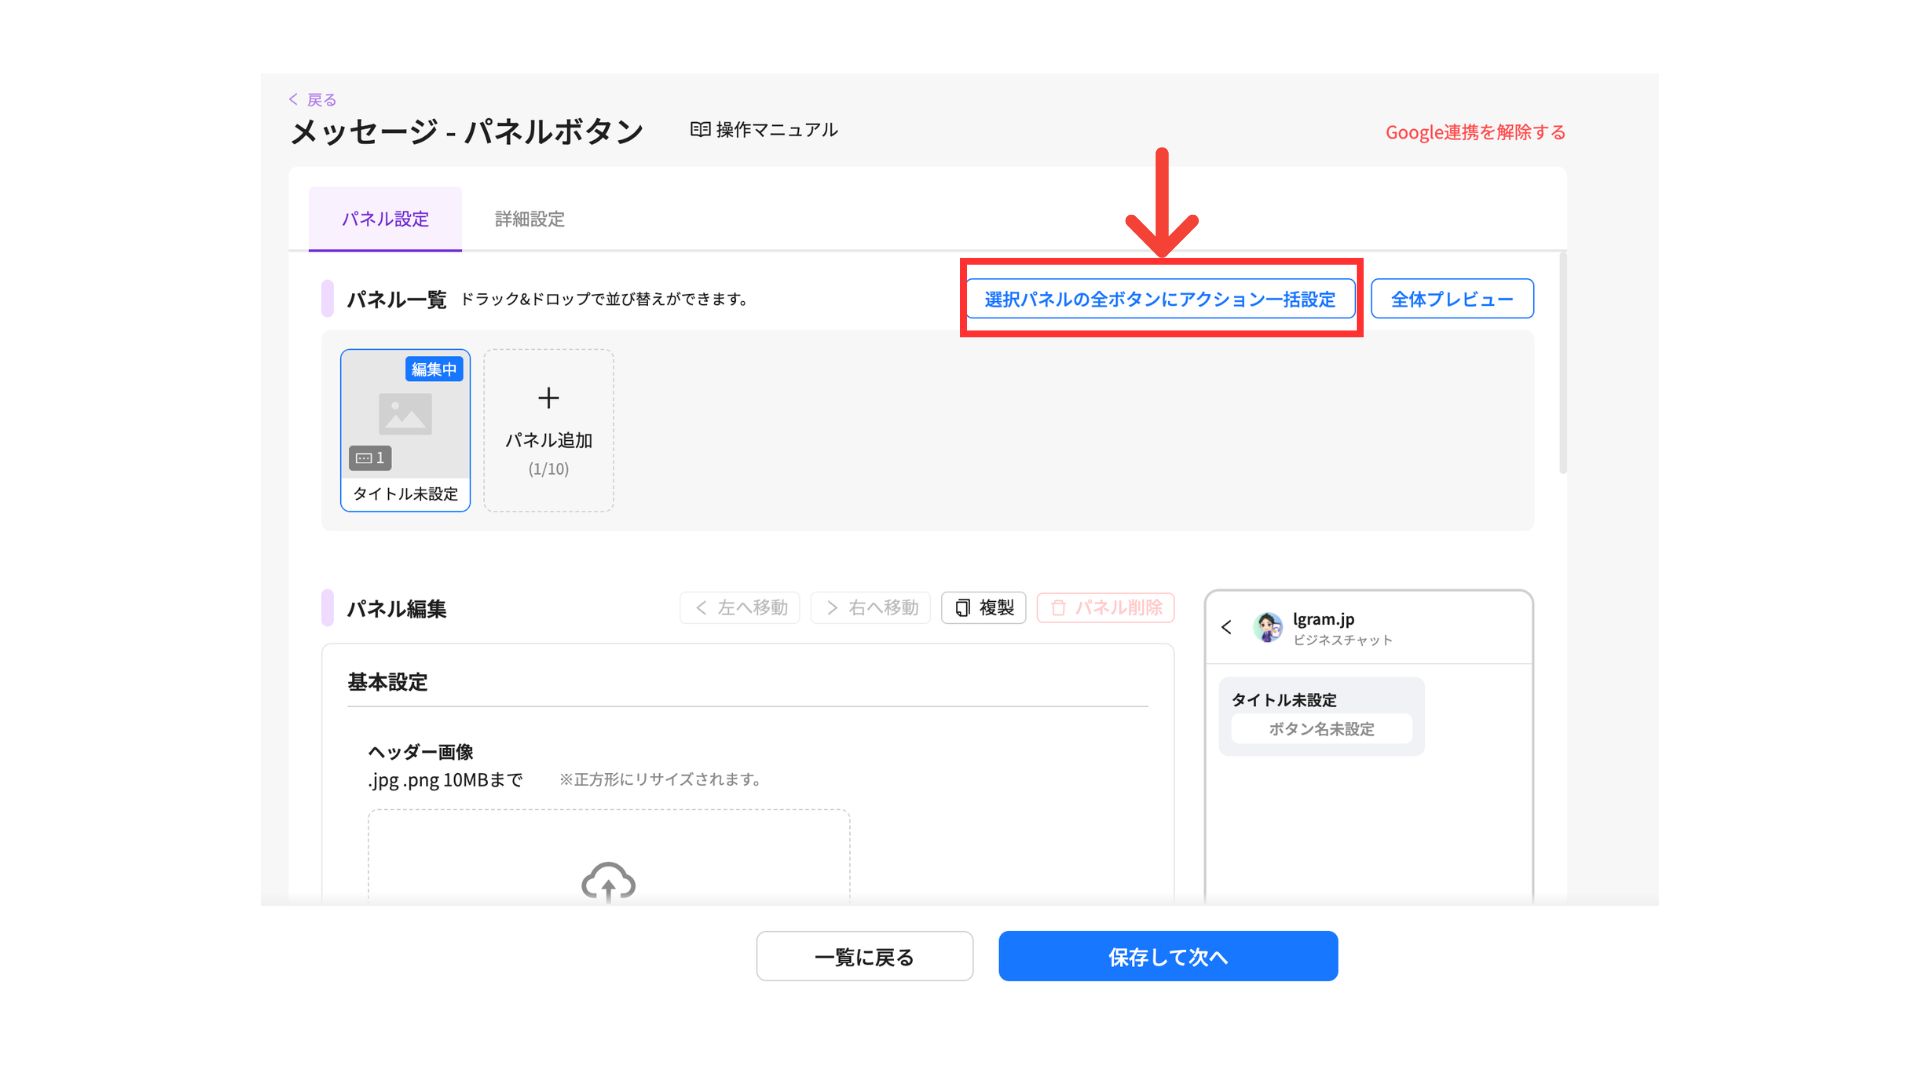Click the image placeholder icon in panel thumbnail
The width and height of the screenshot is (1920, 1080).
(405, 414)
